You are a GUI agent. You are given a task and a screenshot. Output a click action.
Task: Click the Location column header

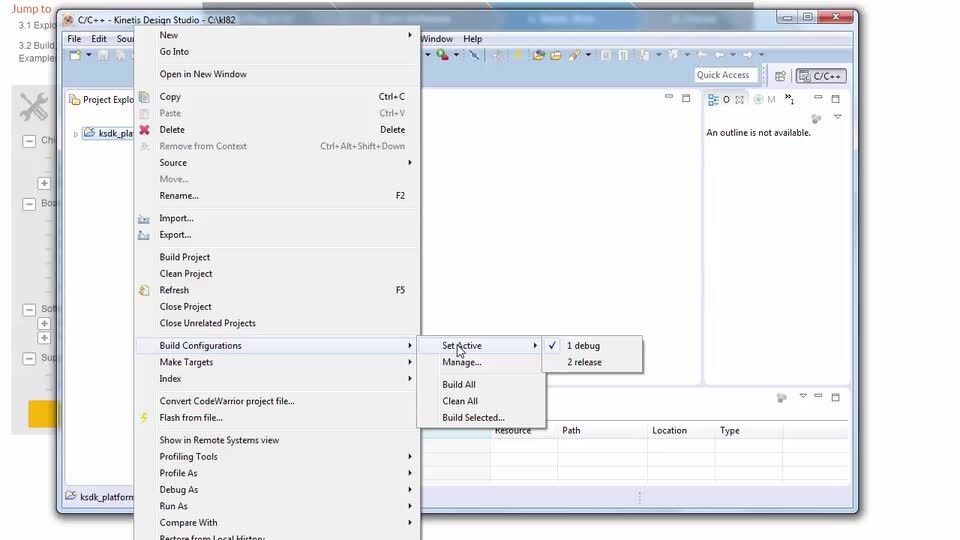681,430
